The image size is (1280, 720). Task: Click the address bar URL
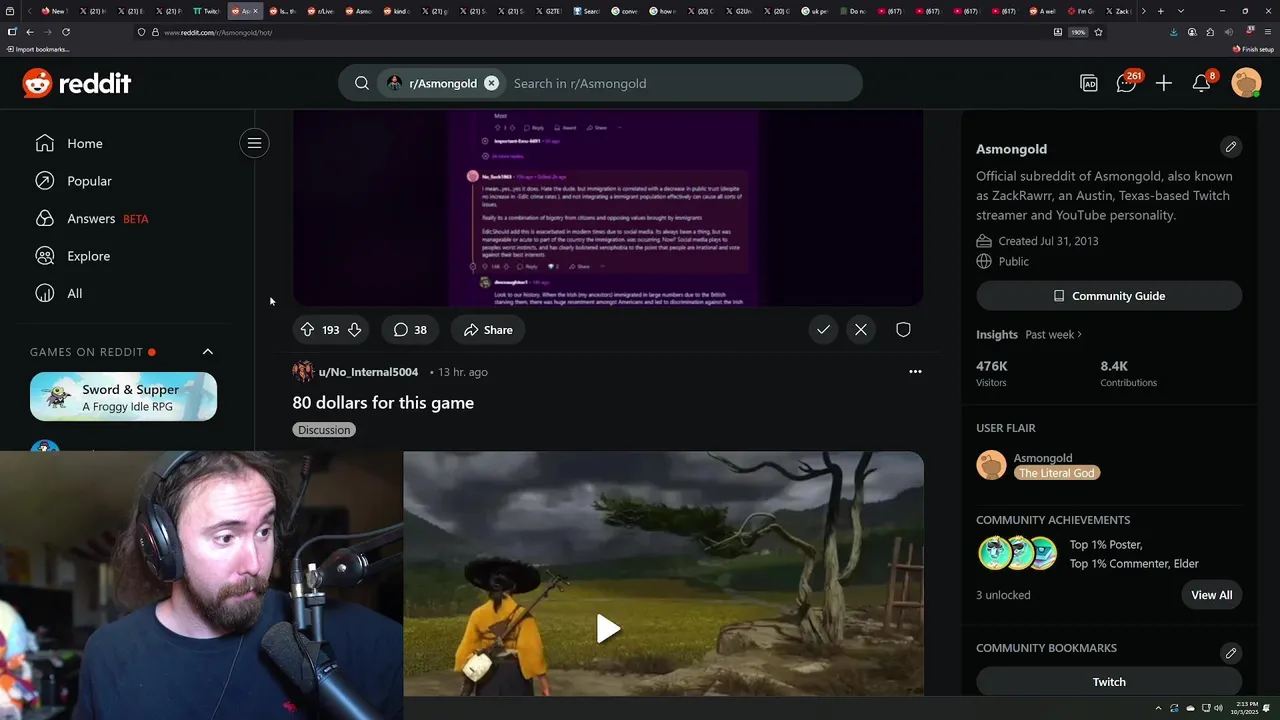click(218, 32)
